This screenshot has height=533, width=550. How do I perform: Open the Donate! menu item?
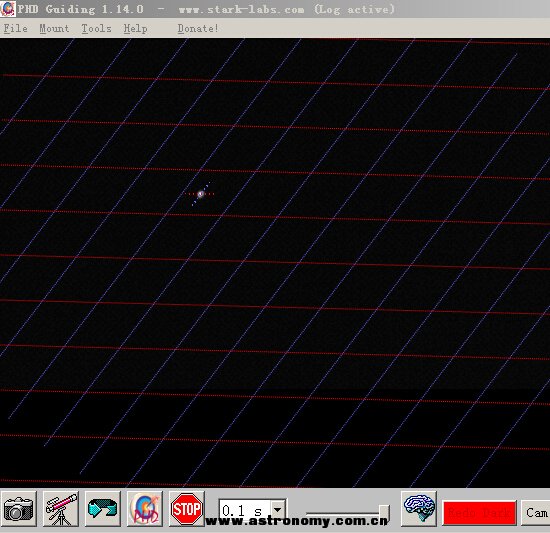click(x=198, y=28)
